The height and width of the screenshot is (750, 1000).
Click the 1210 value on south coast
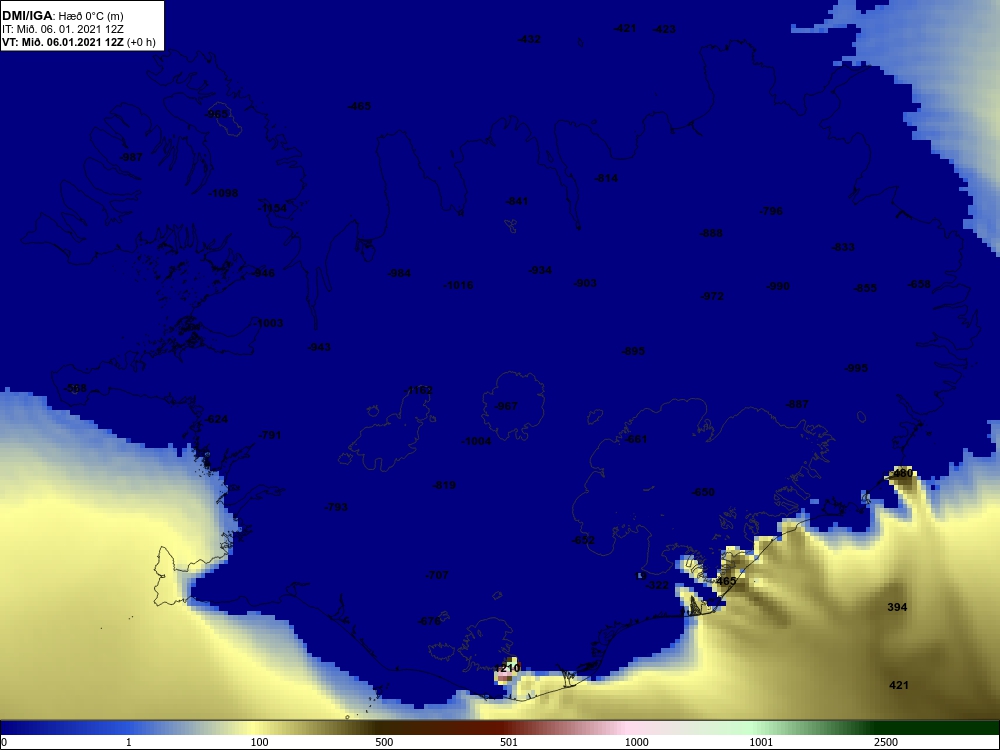507,668
